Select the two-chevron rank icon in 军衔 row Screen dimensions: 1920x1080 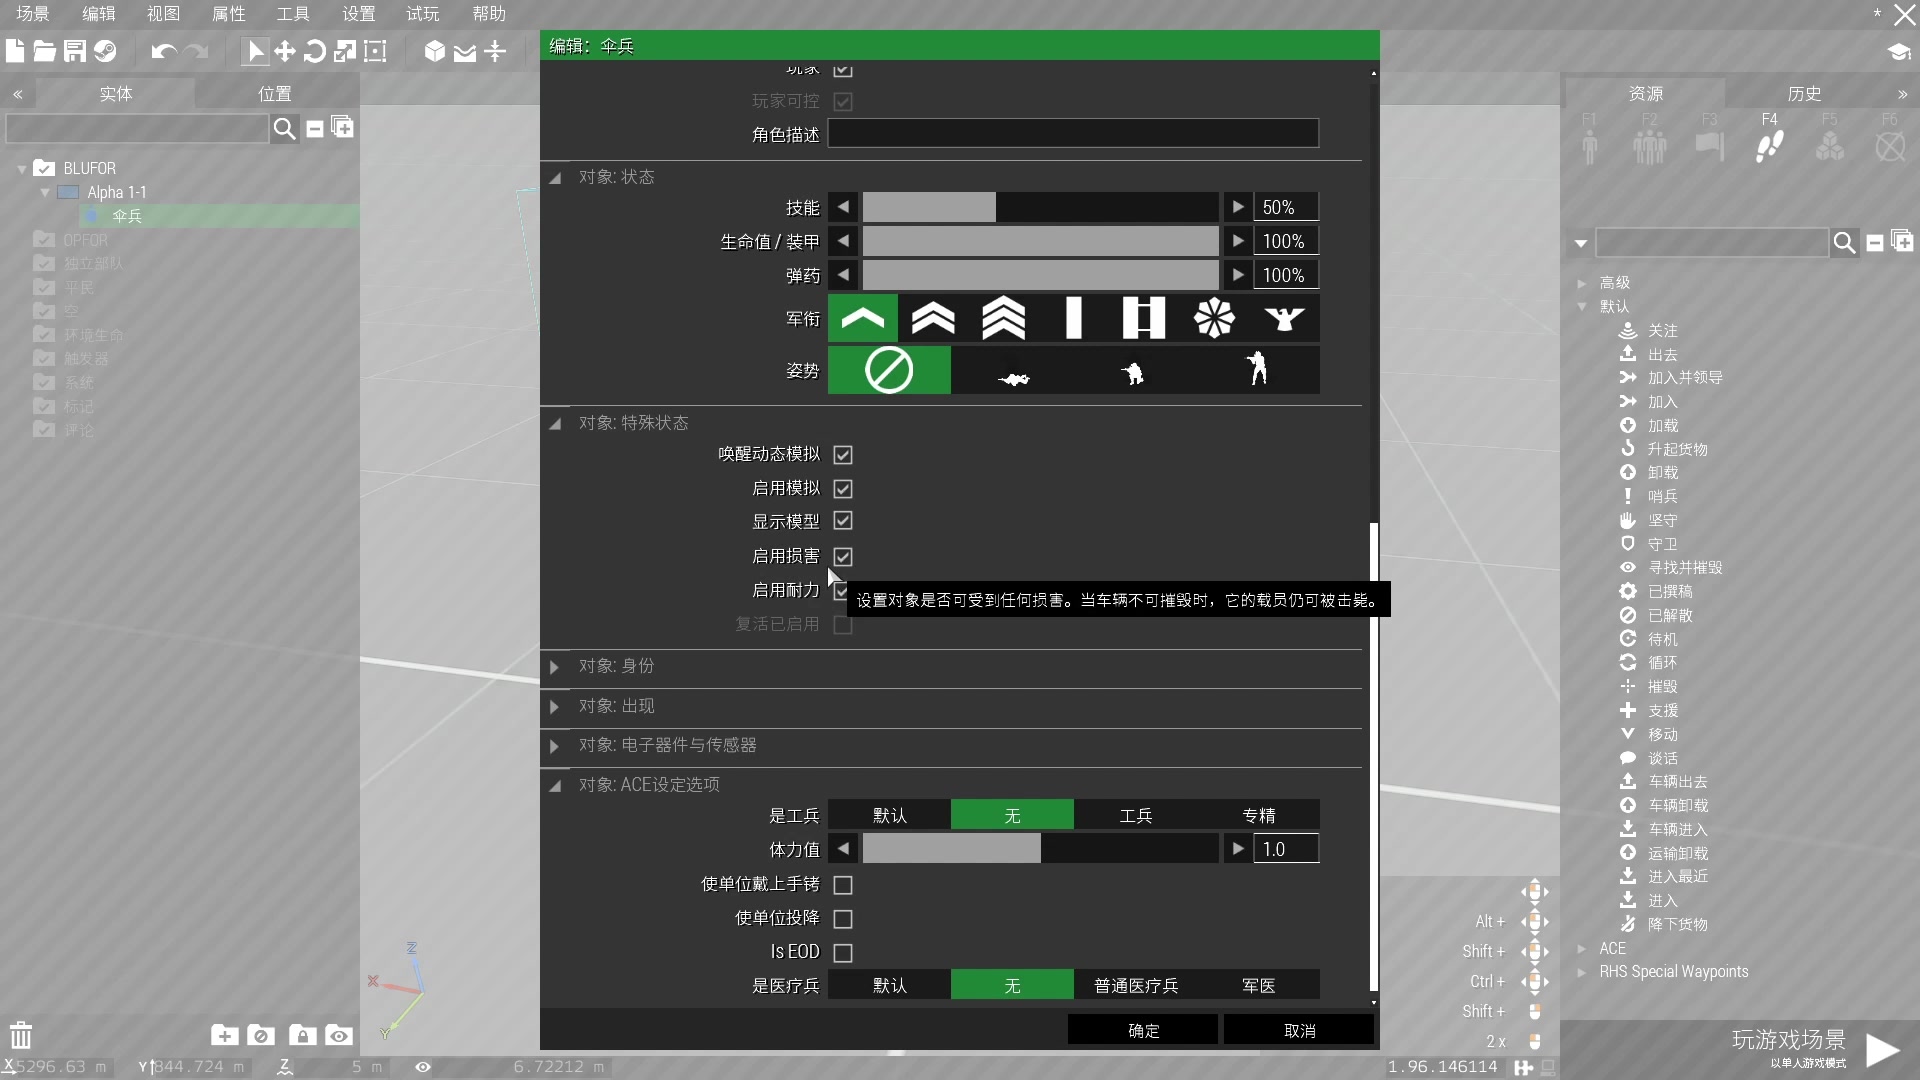[932, 318]
